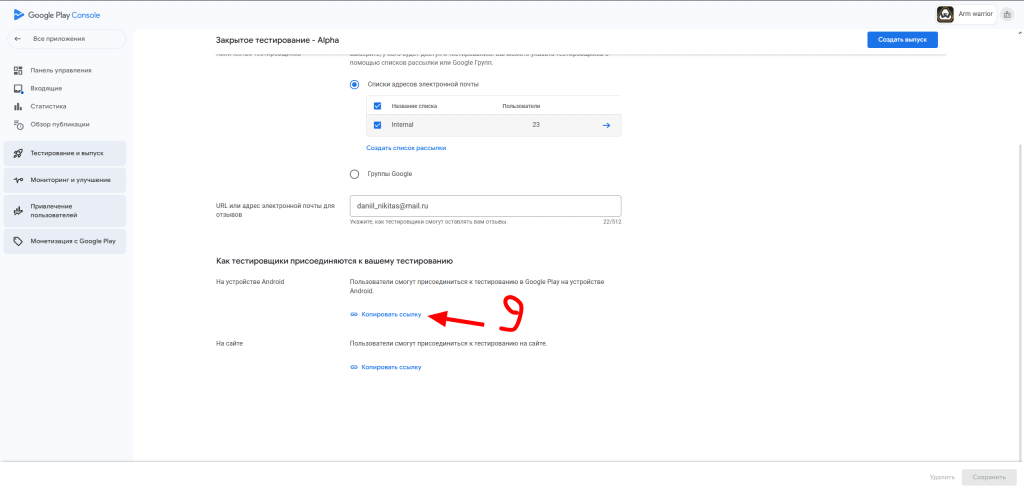Click the Пользователи column header
The height and width of the screenshot is (492, 1024).
(521, 106)
